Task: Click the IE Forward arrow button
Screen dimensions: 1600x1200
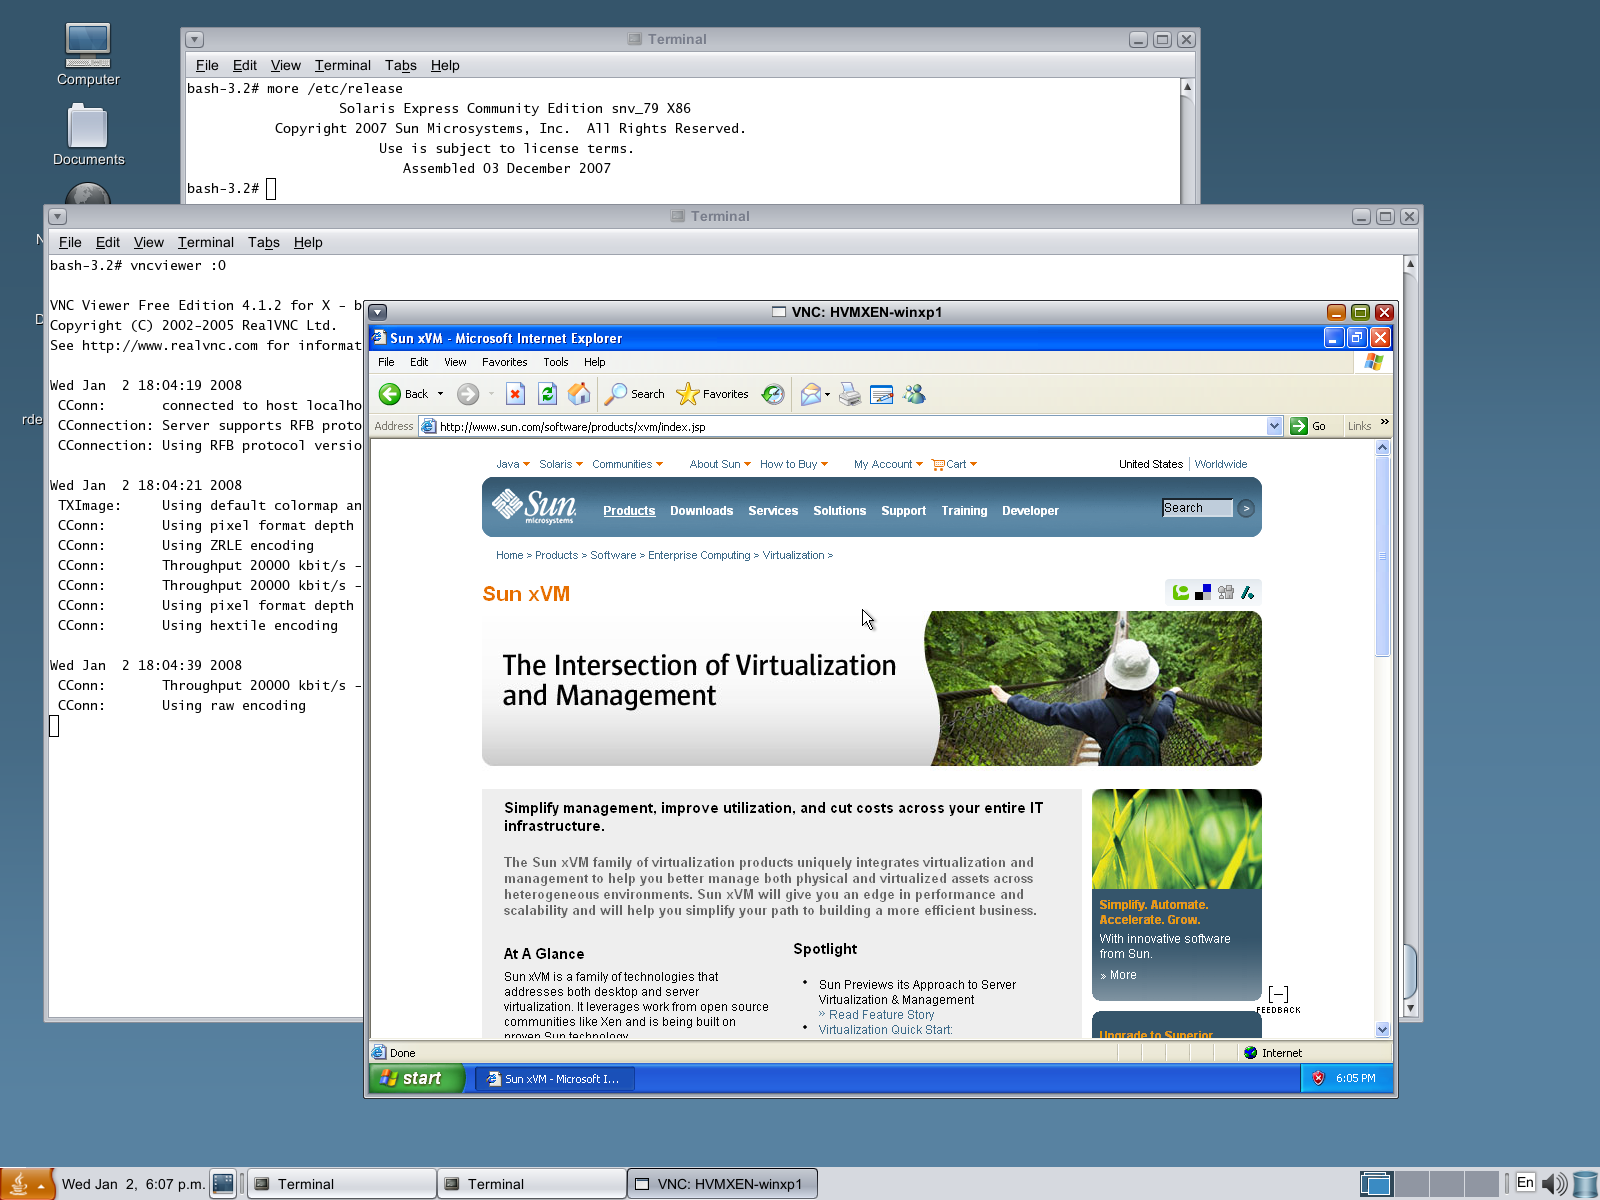Action: (x=468, y=394)
